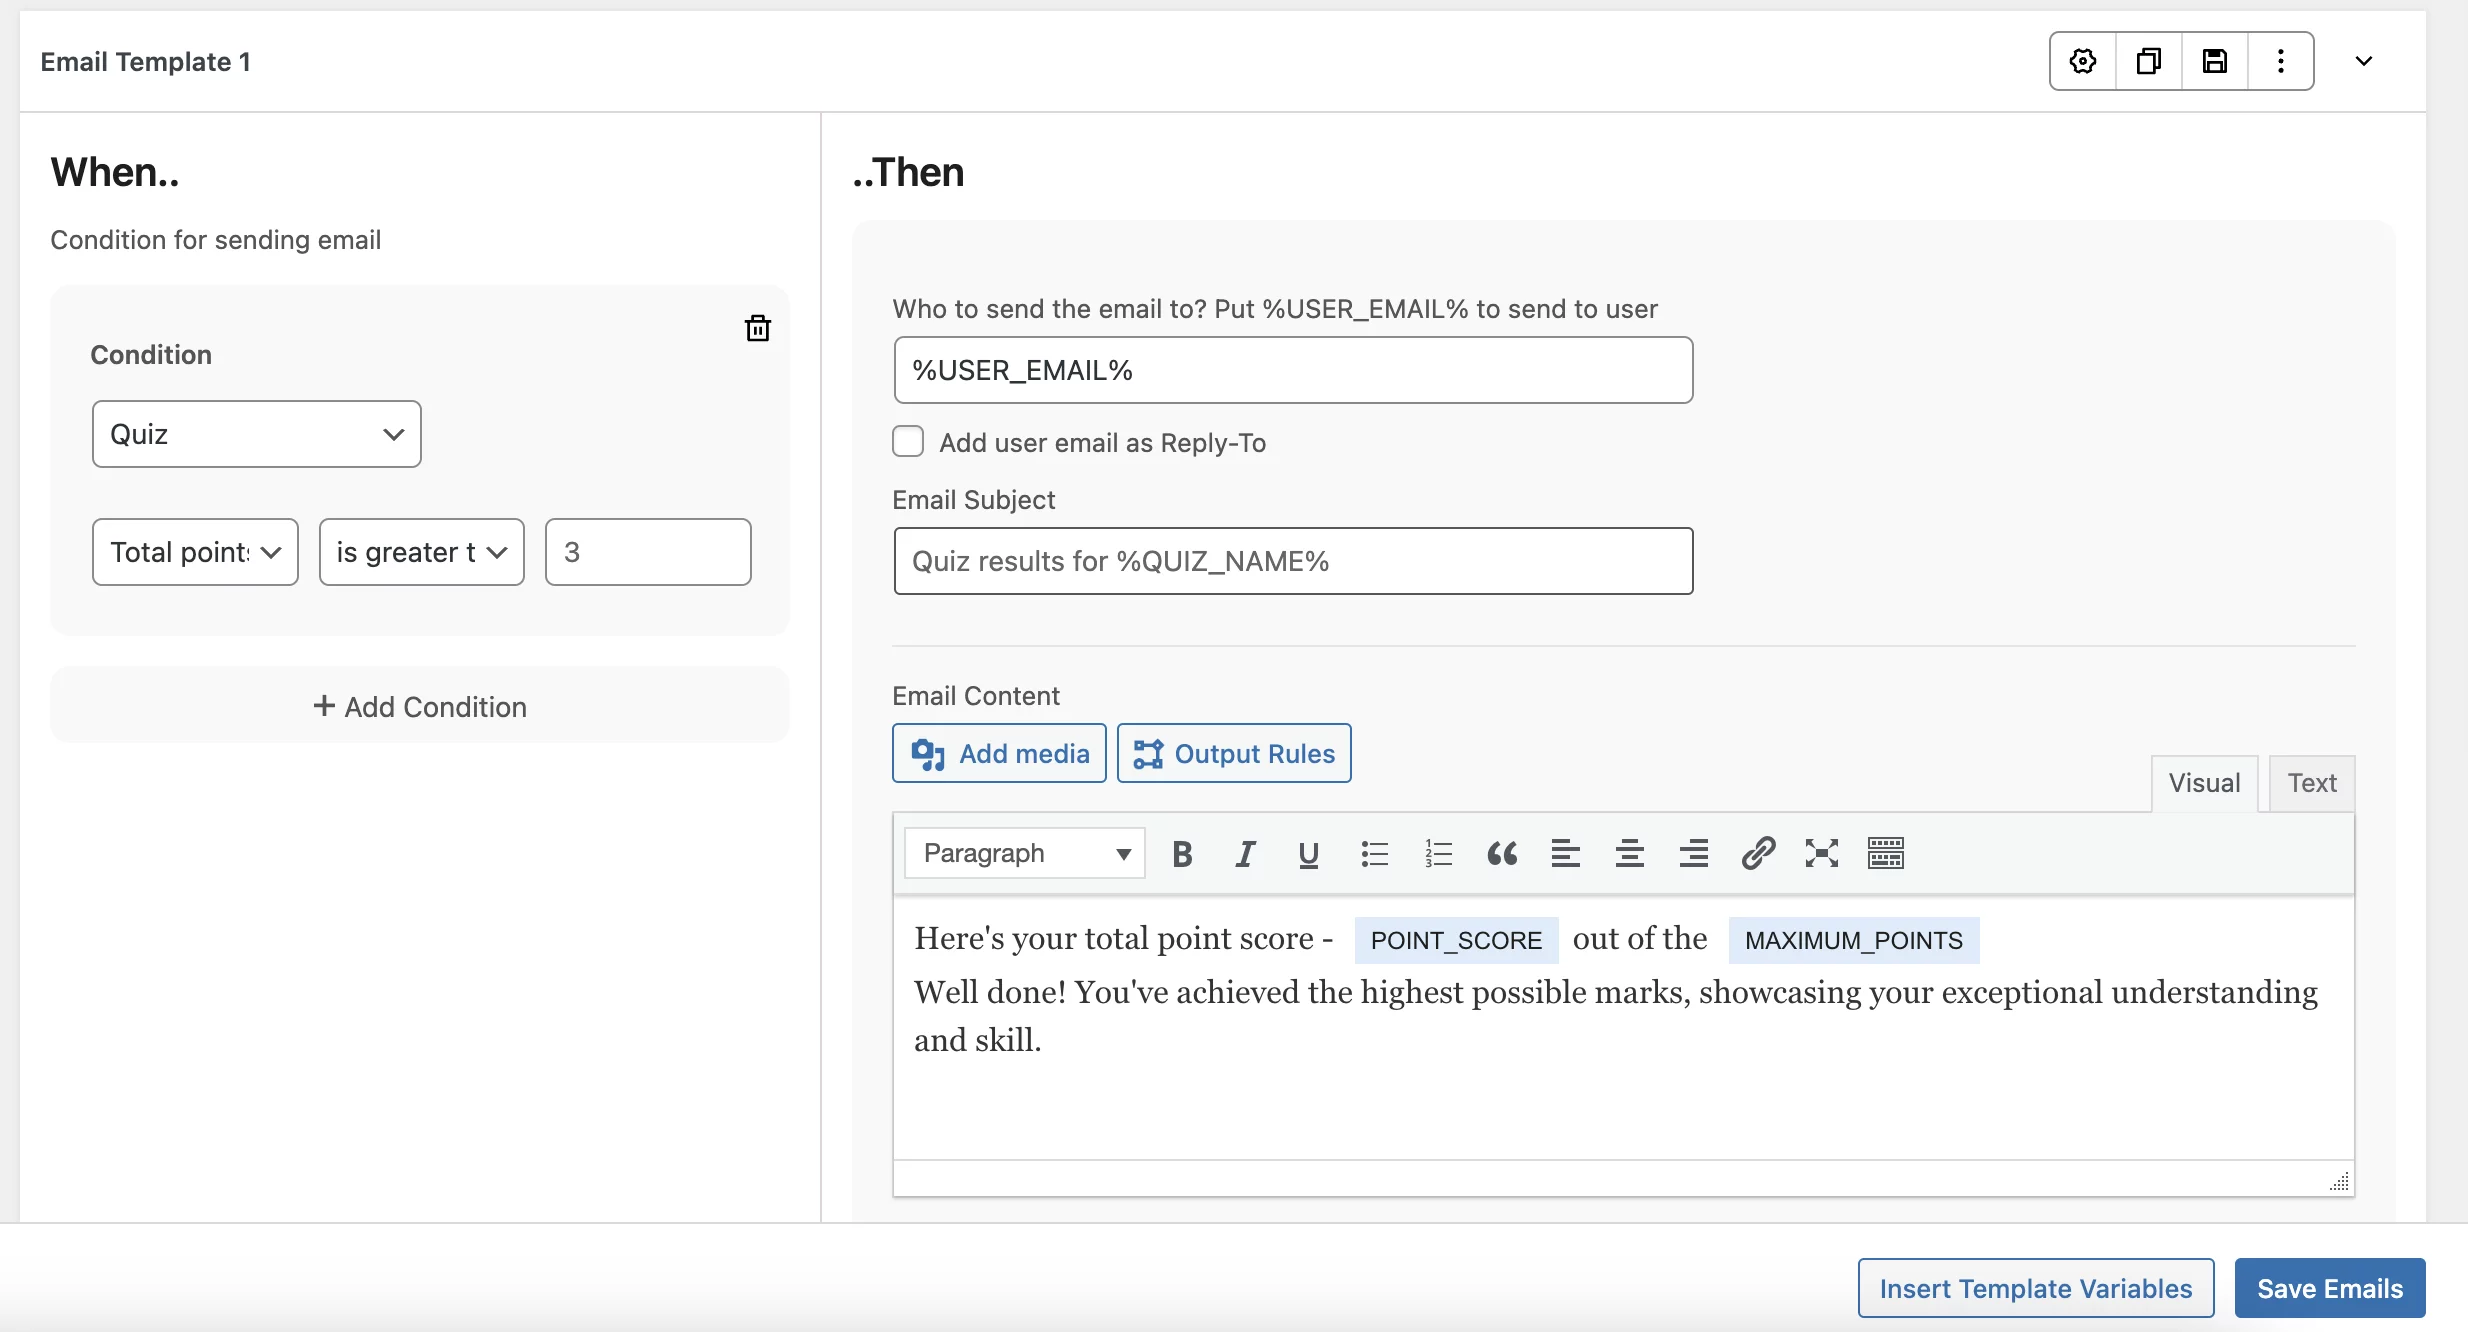2468x1332 pixels.
Task: Click Save Emails button
Action: click(2330, 1288)
